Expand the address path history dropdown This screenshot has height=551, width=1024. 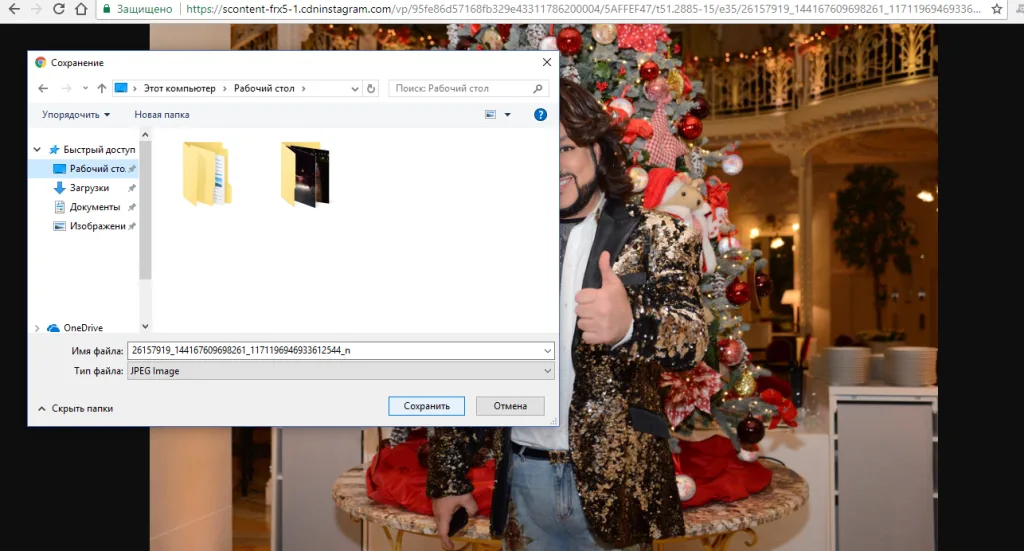click(x=355, y=88)
